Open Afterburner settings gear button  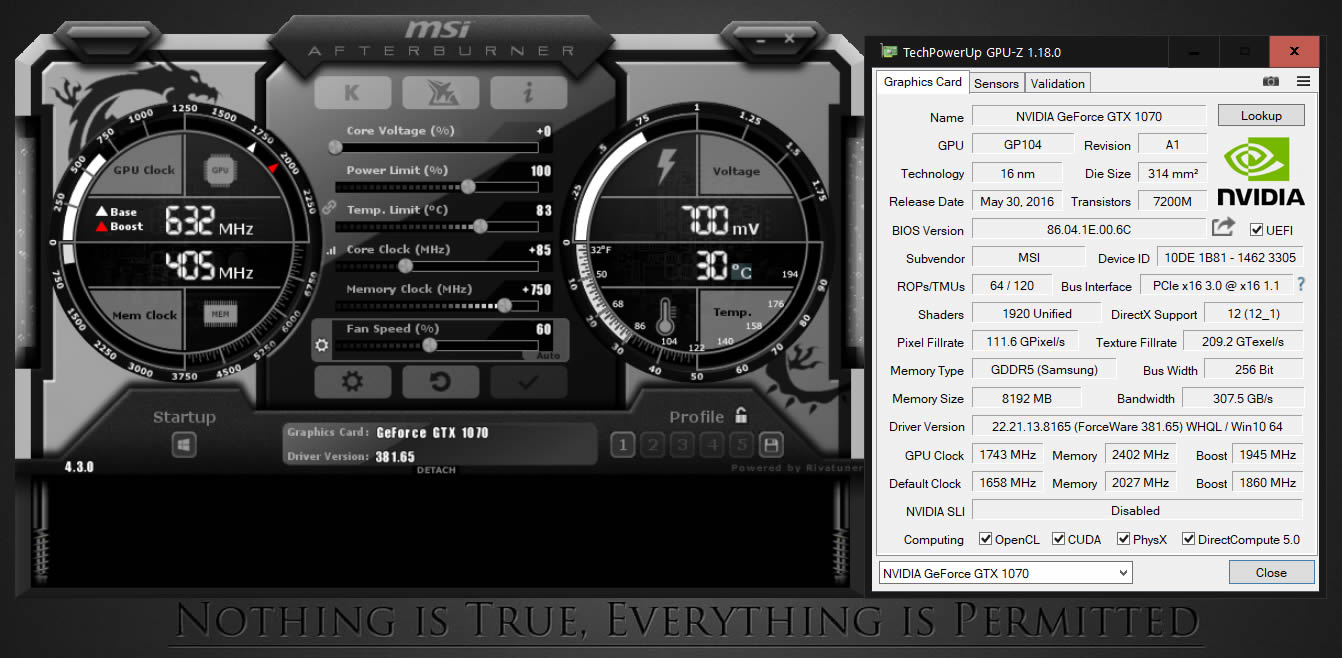click(352, 382)
